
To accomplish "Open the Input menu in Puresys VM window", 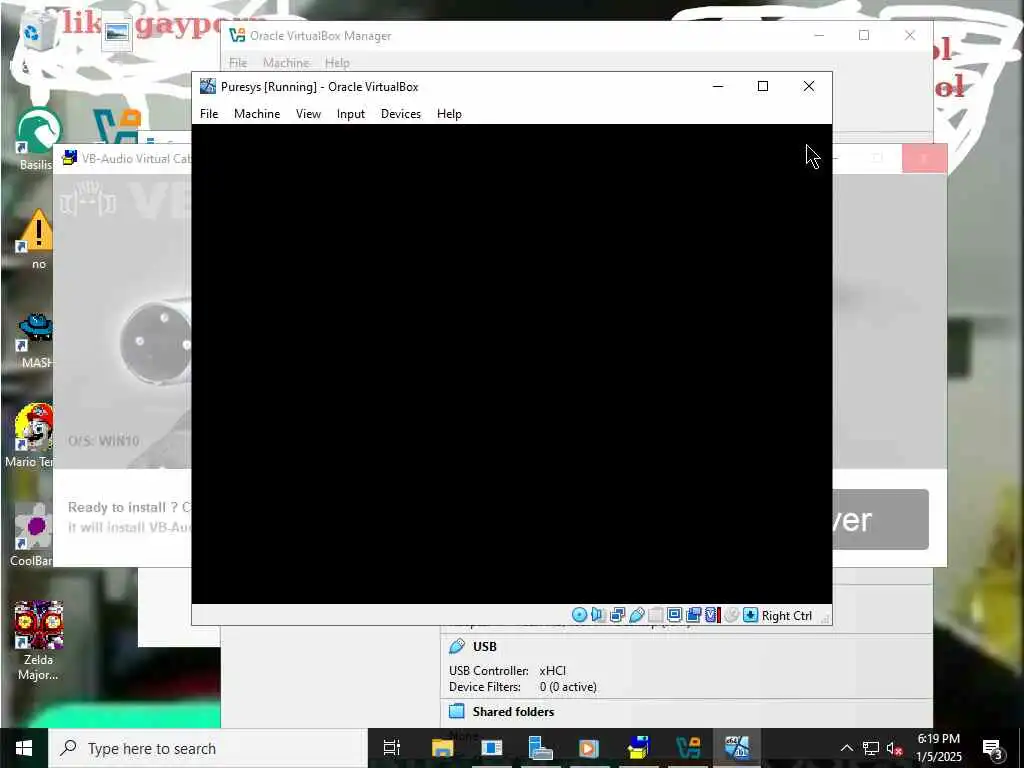I will click(351, 114).
